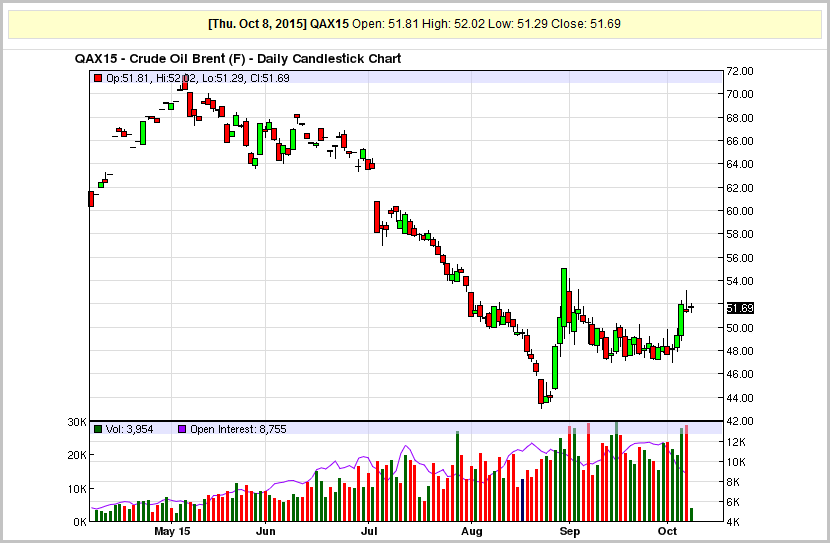Click the red OHLC legend square
The image size is (830, 543).
pyautogui.click(x=97, y=78)
